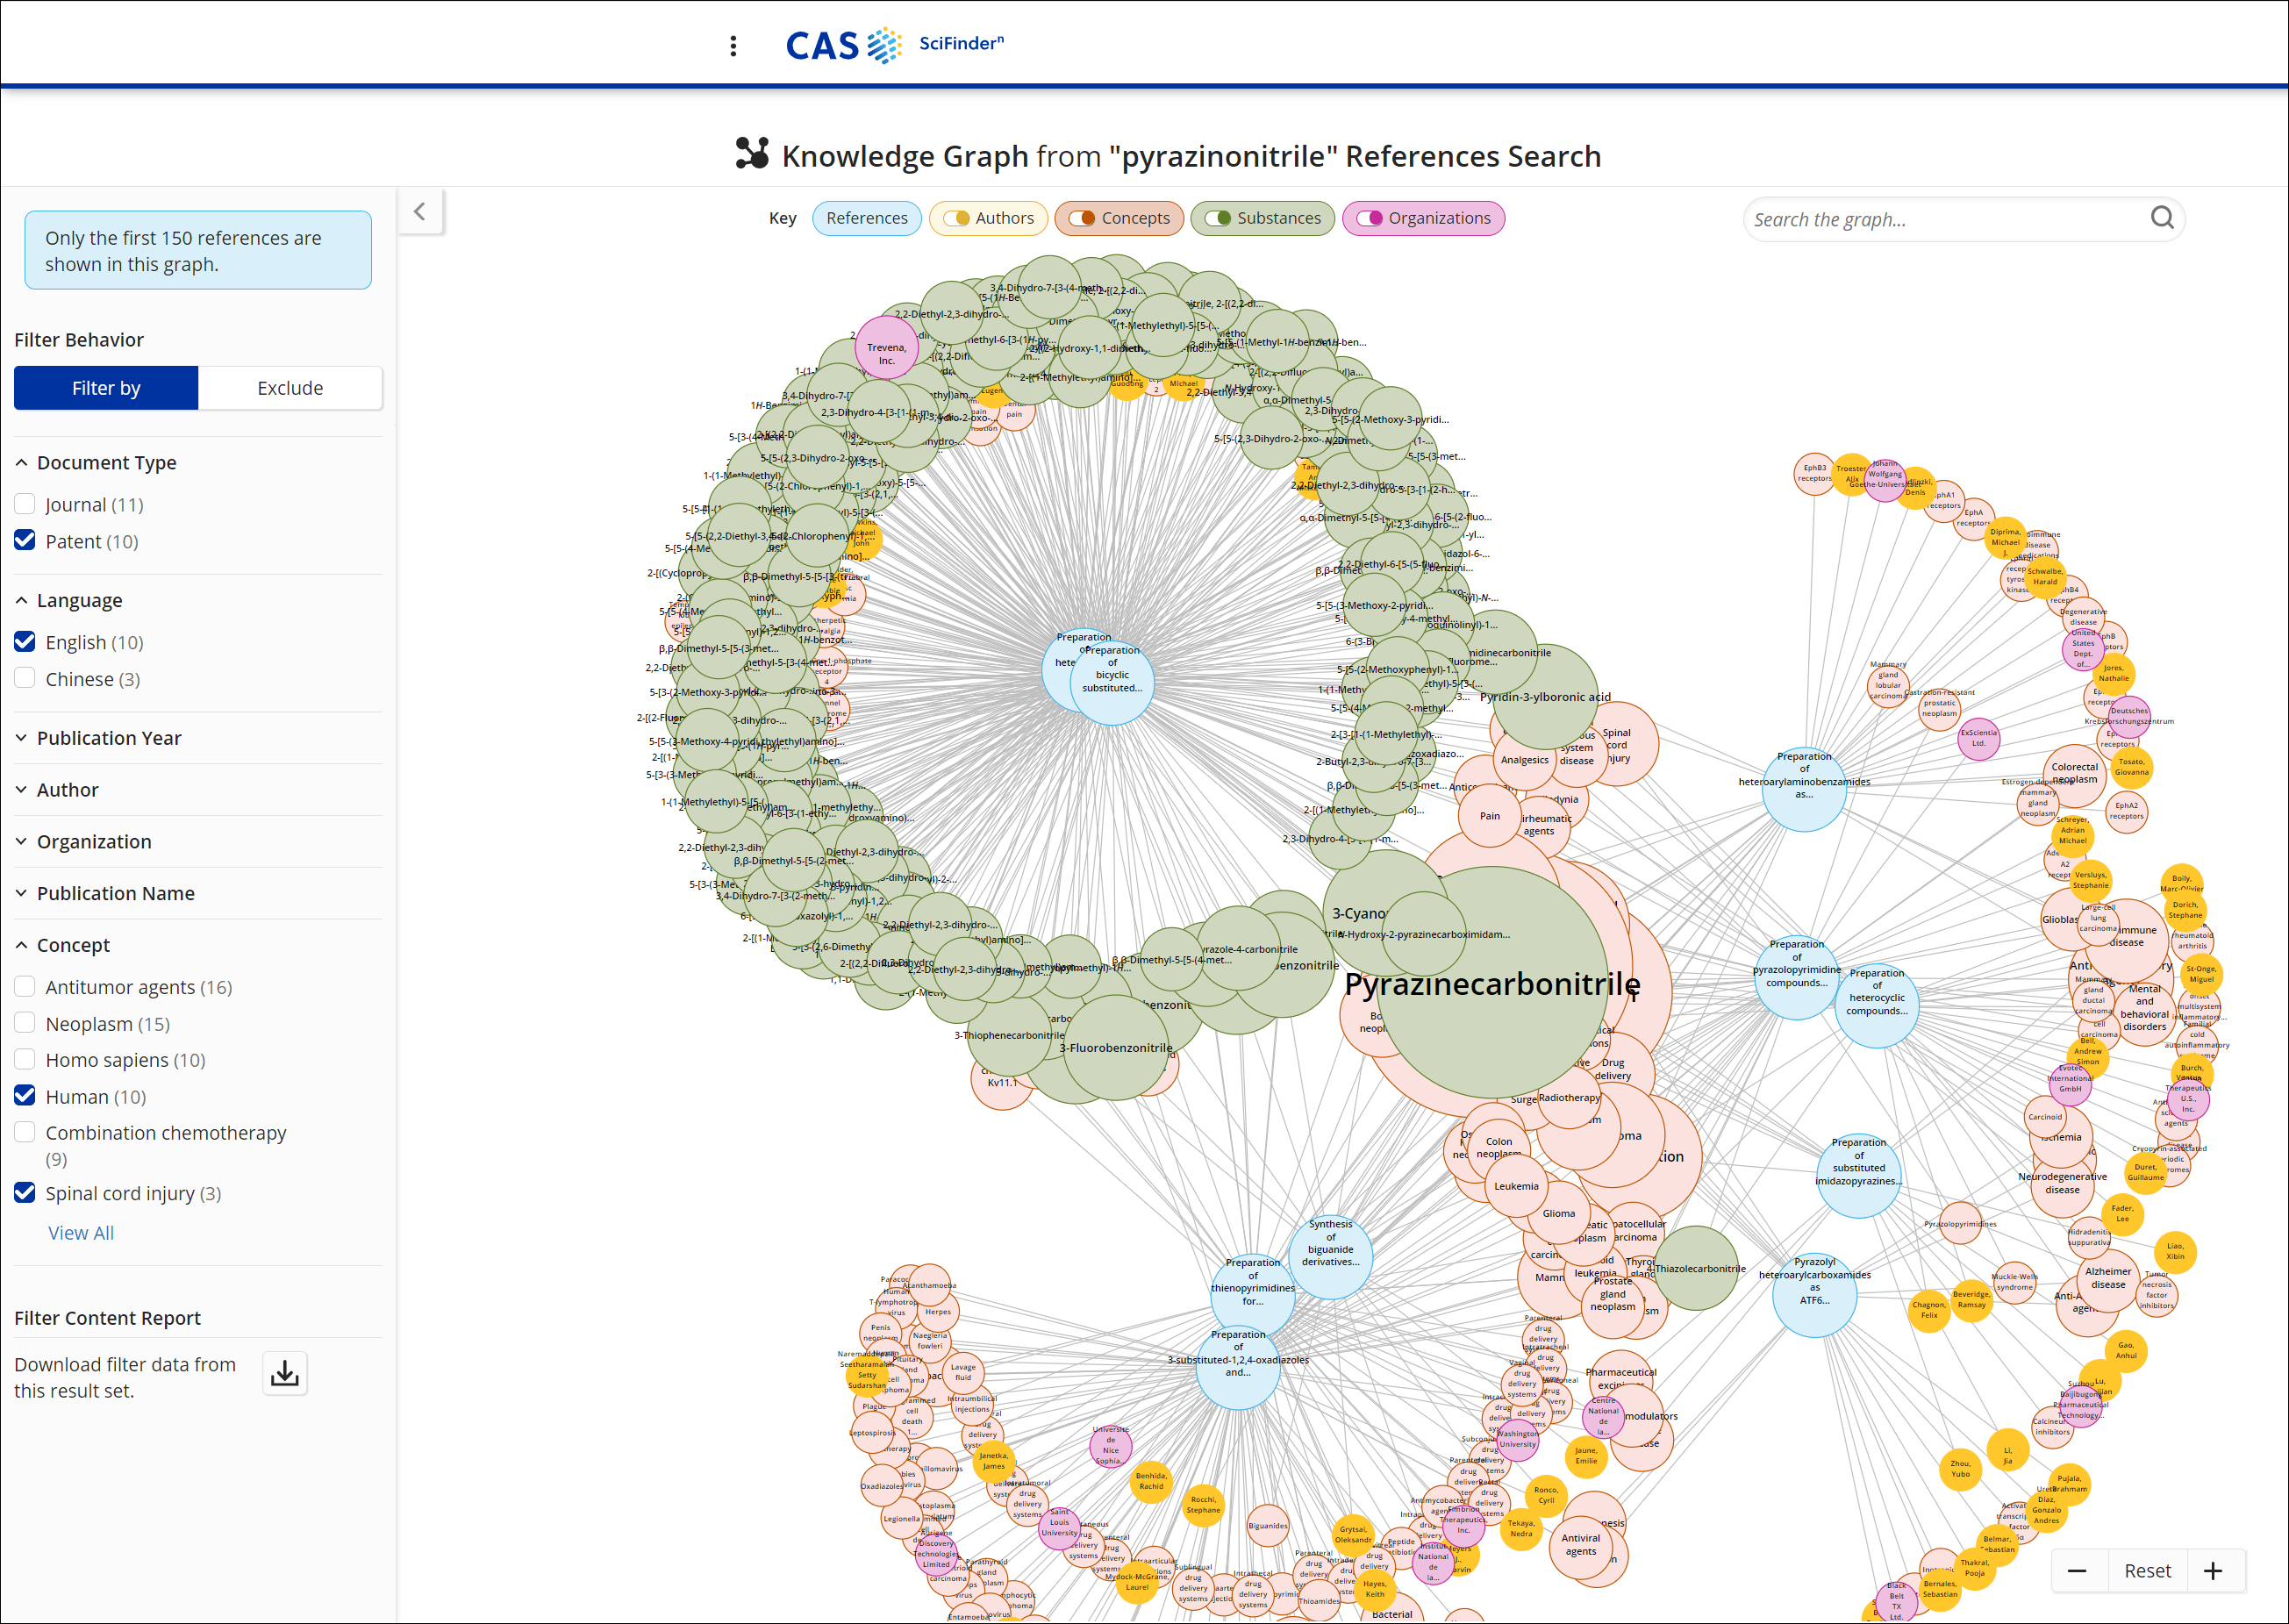The height and width of the screenshot is (1624, 2289).
Task: Click the graph search magnifier icon
Action: pyautogui.click(x=2161, y=218)
